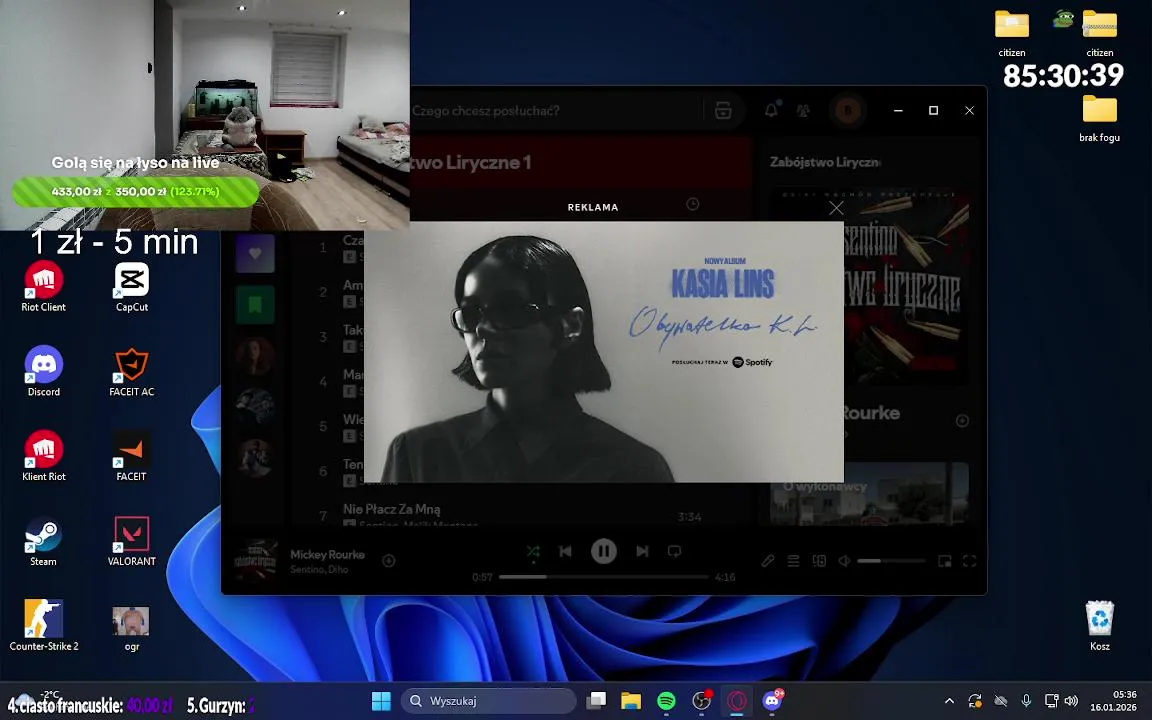Switch to Spotify on the taskbar

[x=666, y=701]
